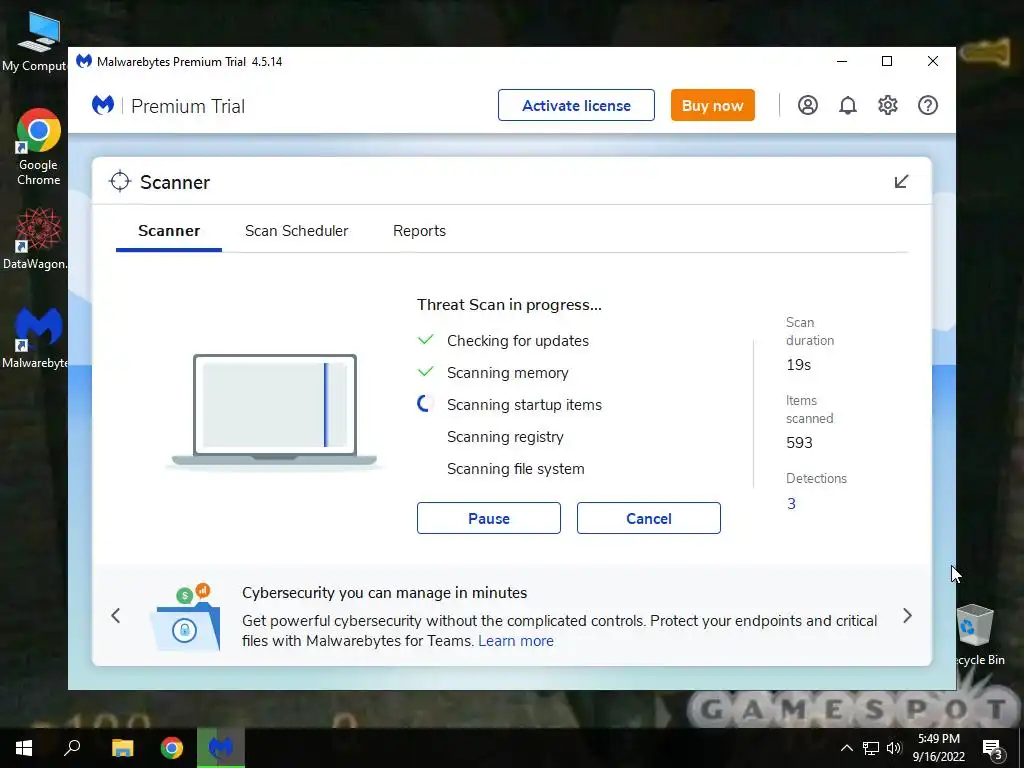Show next promotional banner
Image resolution: width=1024 pixels, height=768 pixels.
point(907,615)
